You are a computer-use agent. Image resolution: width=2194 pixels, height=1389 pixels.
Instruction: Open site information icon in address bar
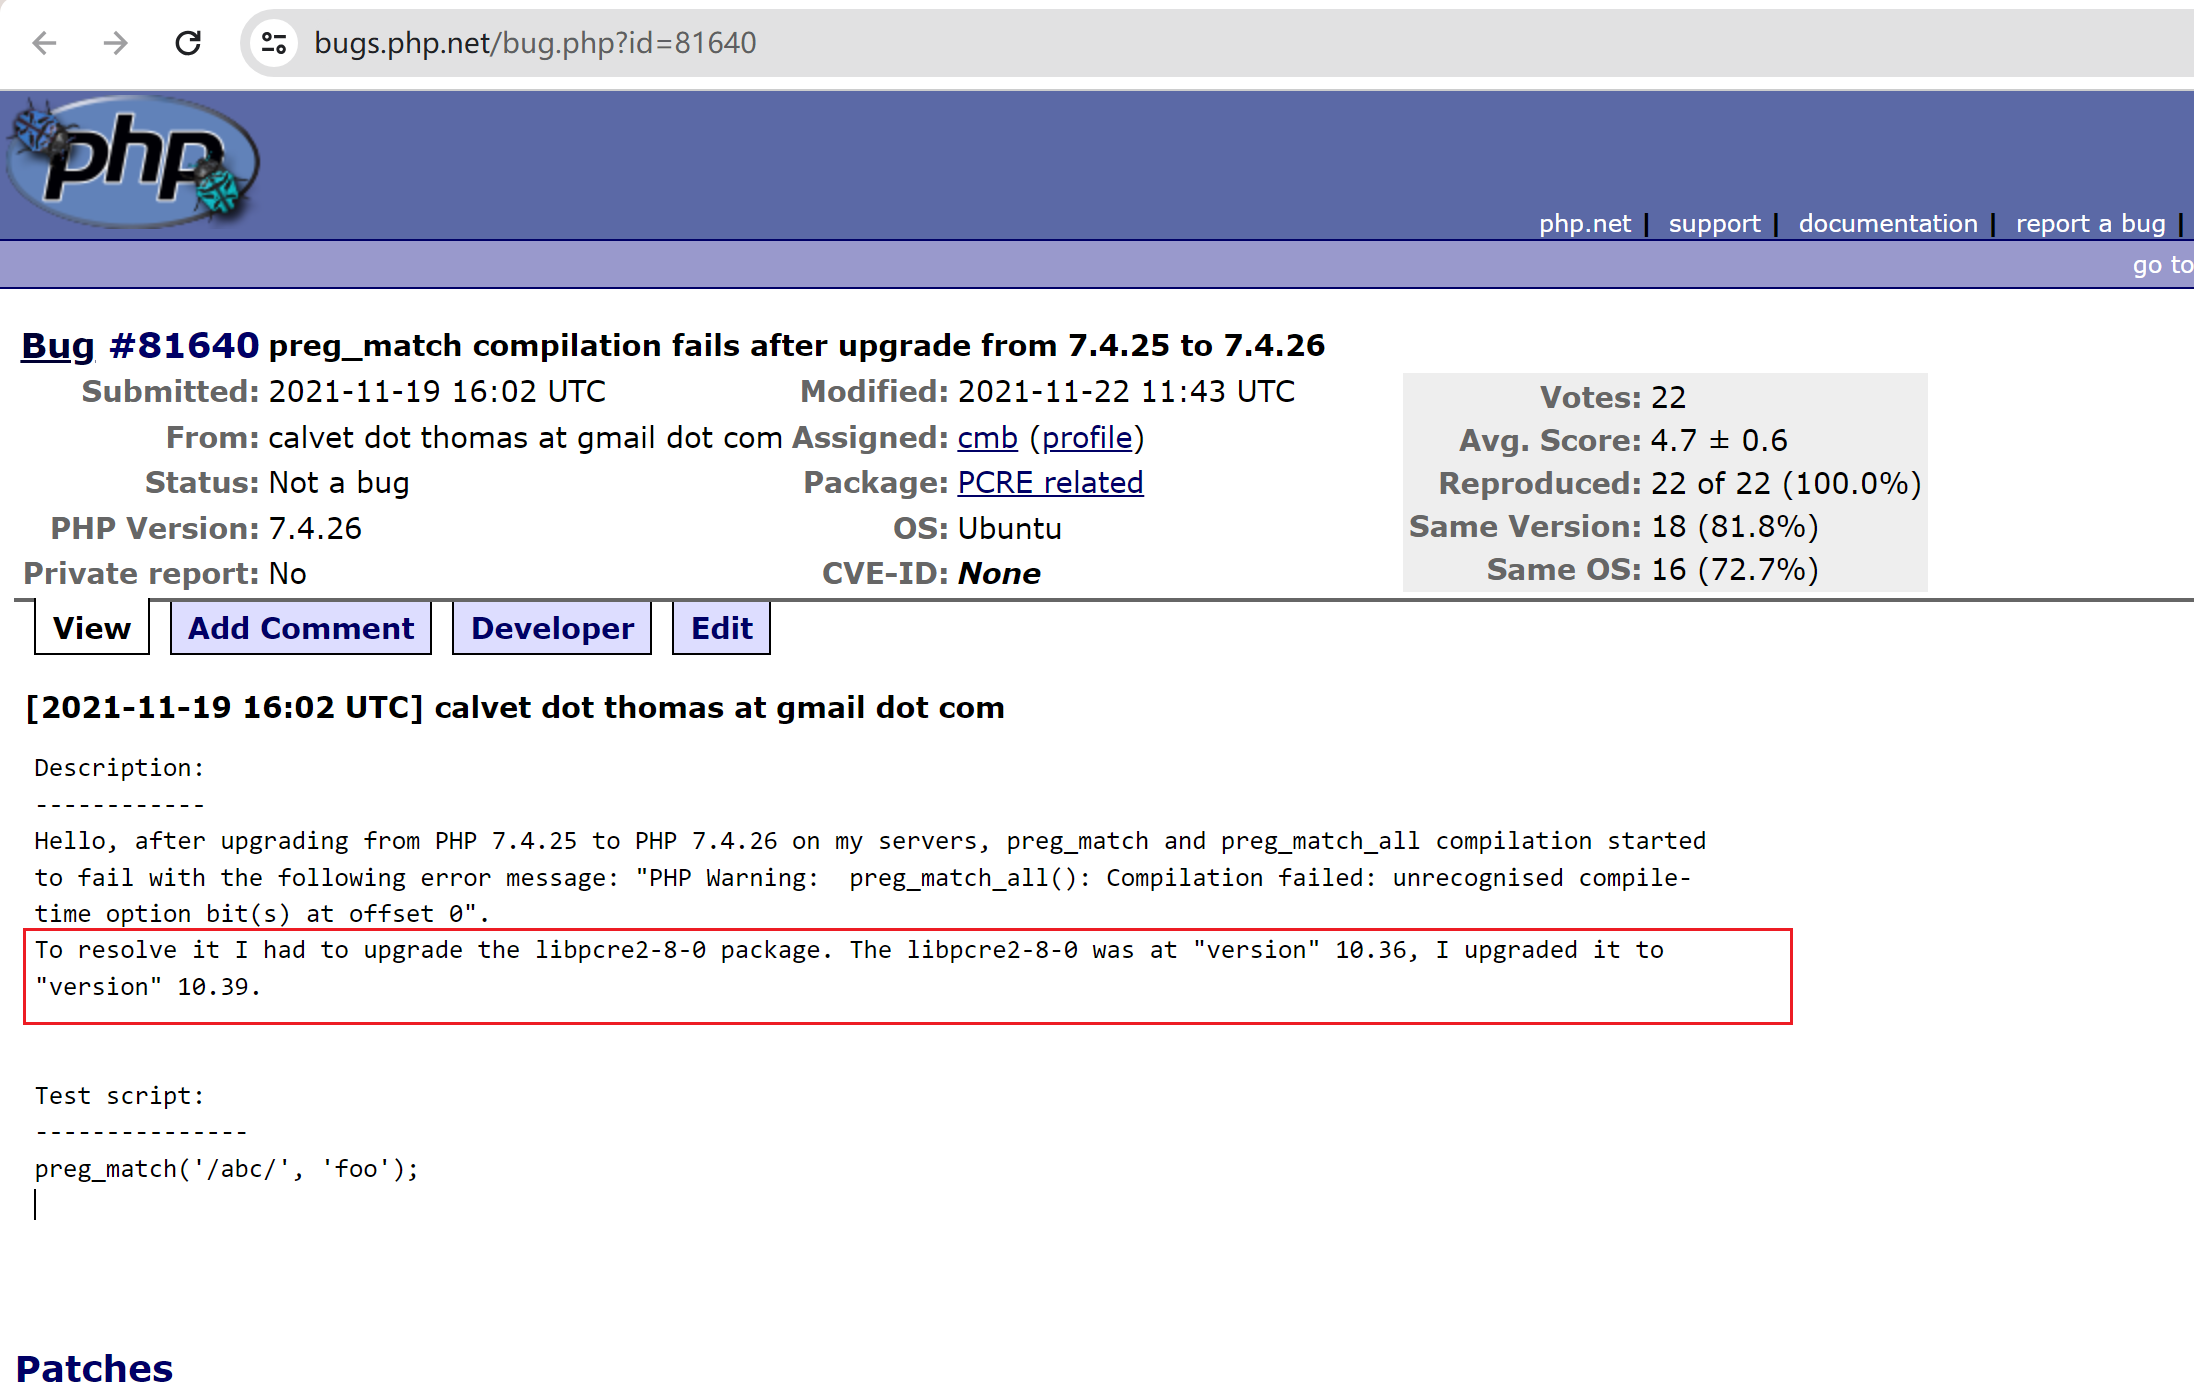click(x=274, y=43)
